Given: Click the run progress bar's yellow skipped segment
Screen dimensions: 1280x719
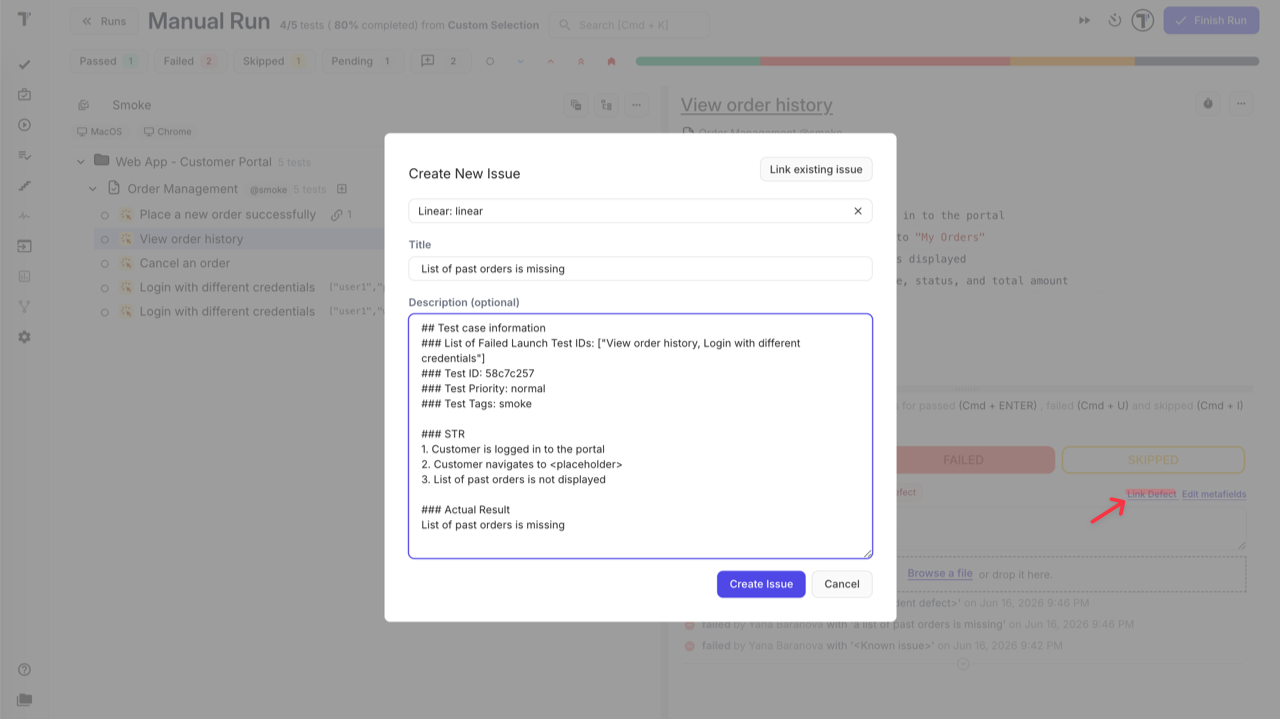Looking at the screenshot, I should (x=1072, y=61).
